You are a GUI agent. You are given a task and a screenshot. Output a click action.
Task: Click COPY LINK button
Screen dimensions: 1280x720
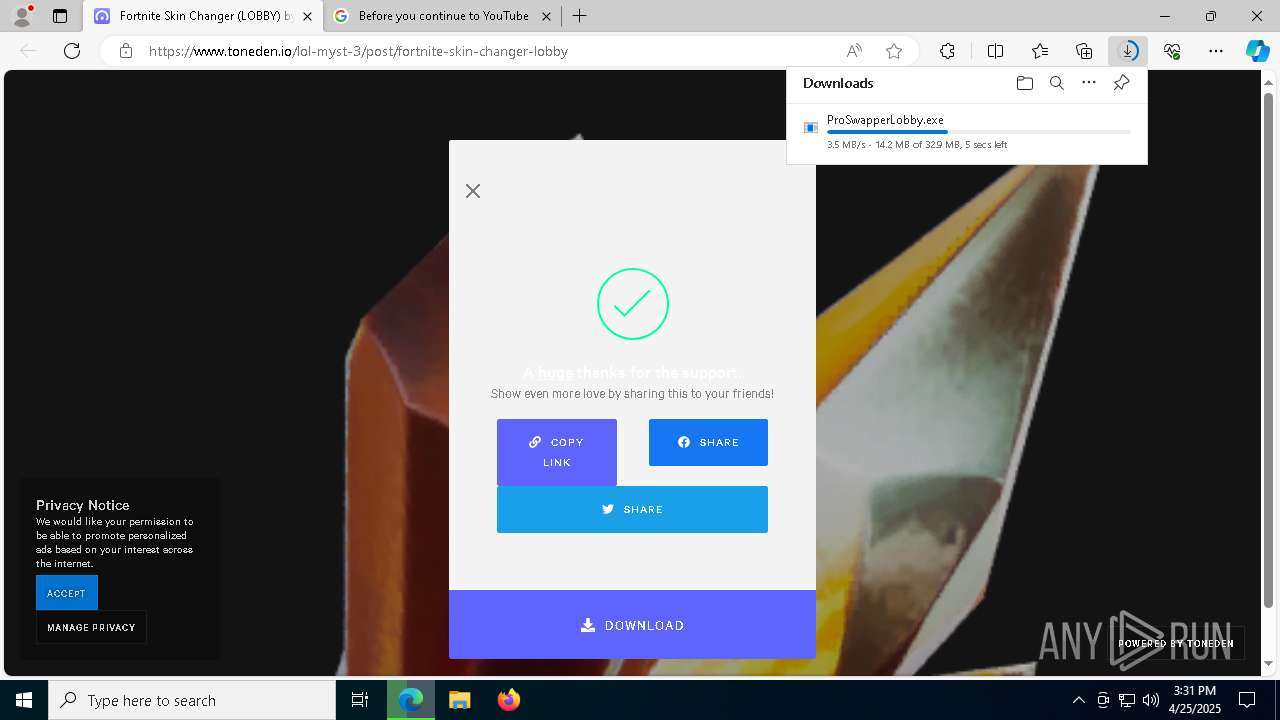(x=557, y=452)
